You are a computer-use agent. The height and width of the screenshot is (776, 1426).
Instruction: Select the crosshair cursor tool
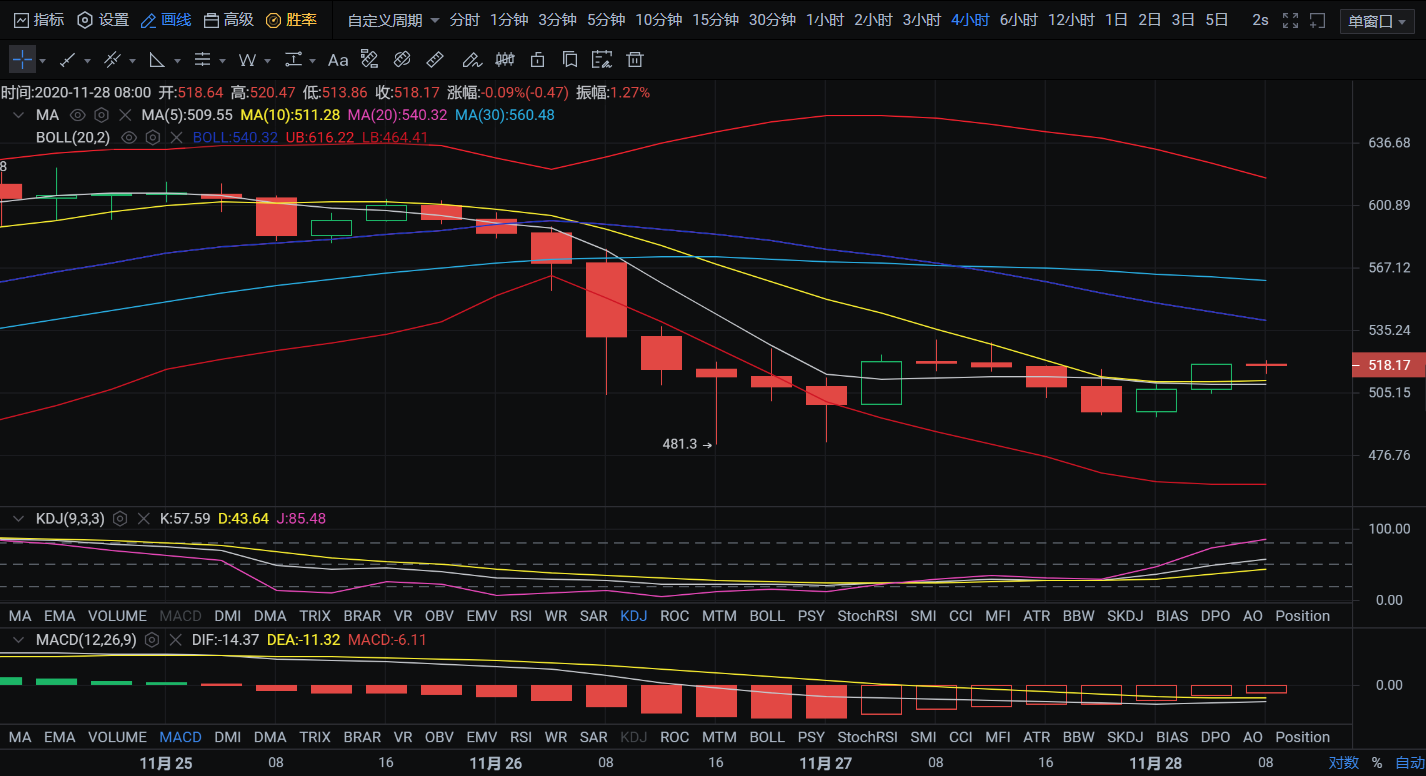pyautogui.click(x=22, y=60)
